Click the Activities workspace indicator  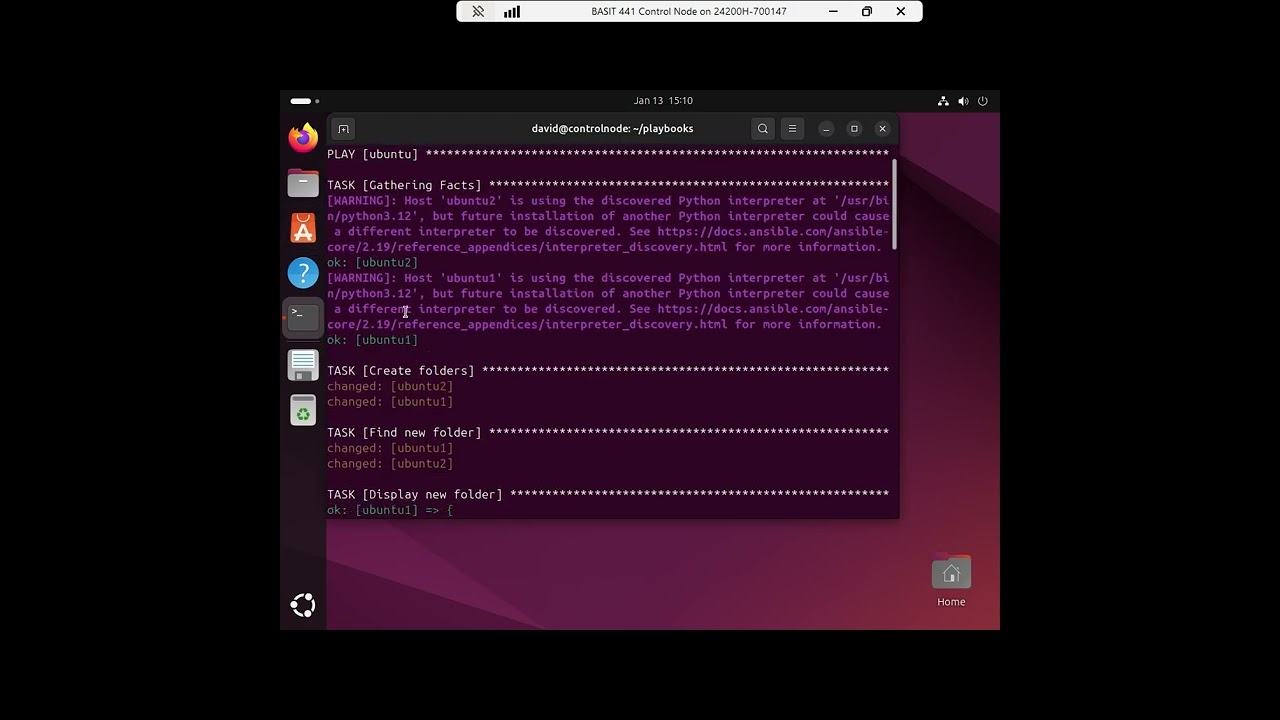click(304, 101)
